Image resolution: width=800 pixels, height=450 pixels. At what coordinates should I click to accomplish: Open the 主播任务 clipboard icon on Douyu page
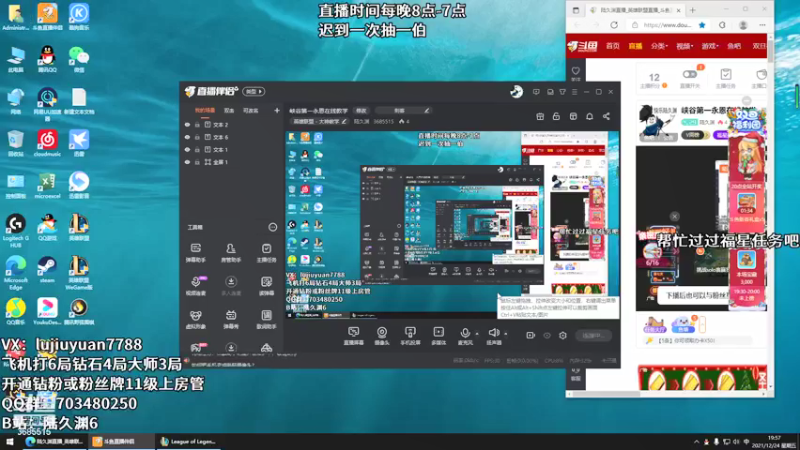(x=726, y=79)
